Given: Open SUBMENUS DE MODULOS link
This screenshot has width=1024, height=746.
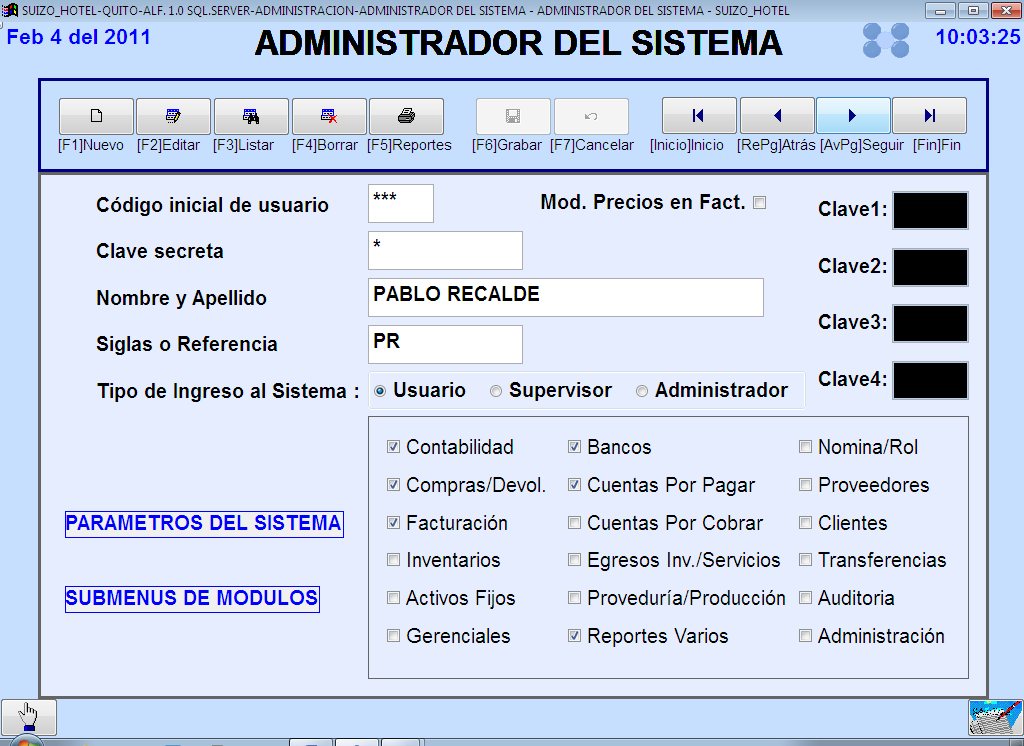Looking at the screenshot, I should 192,599.
